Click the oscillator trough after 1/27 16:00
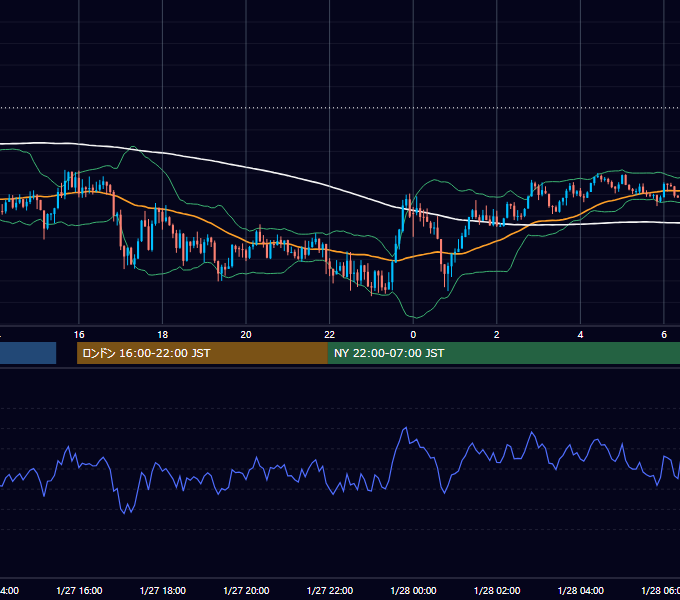The image size is (680, 600). point(125,513)
